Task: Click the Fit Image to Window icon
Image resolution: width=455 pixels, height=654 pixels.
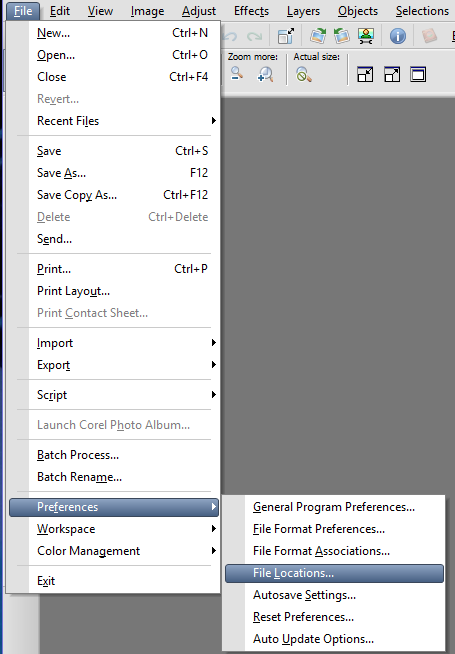Action: [x=392, y=75]
